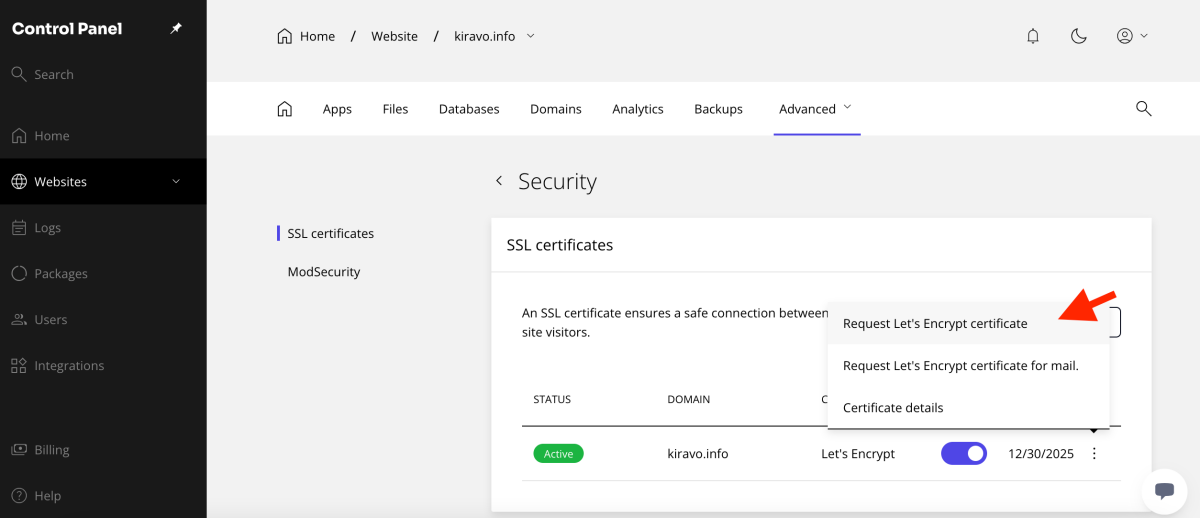The image size is (1200, 518).
Task: Switch to the Databases tab
Action: [x=469, y=109]
